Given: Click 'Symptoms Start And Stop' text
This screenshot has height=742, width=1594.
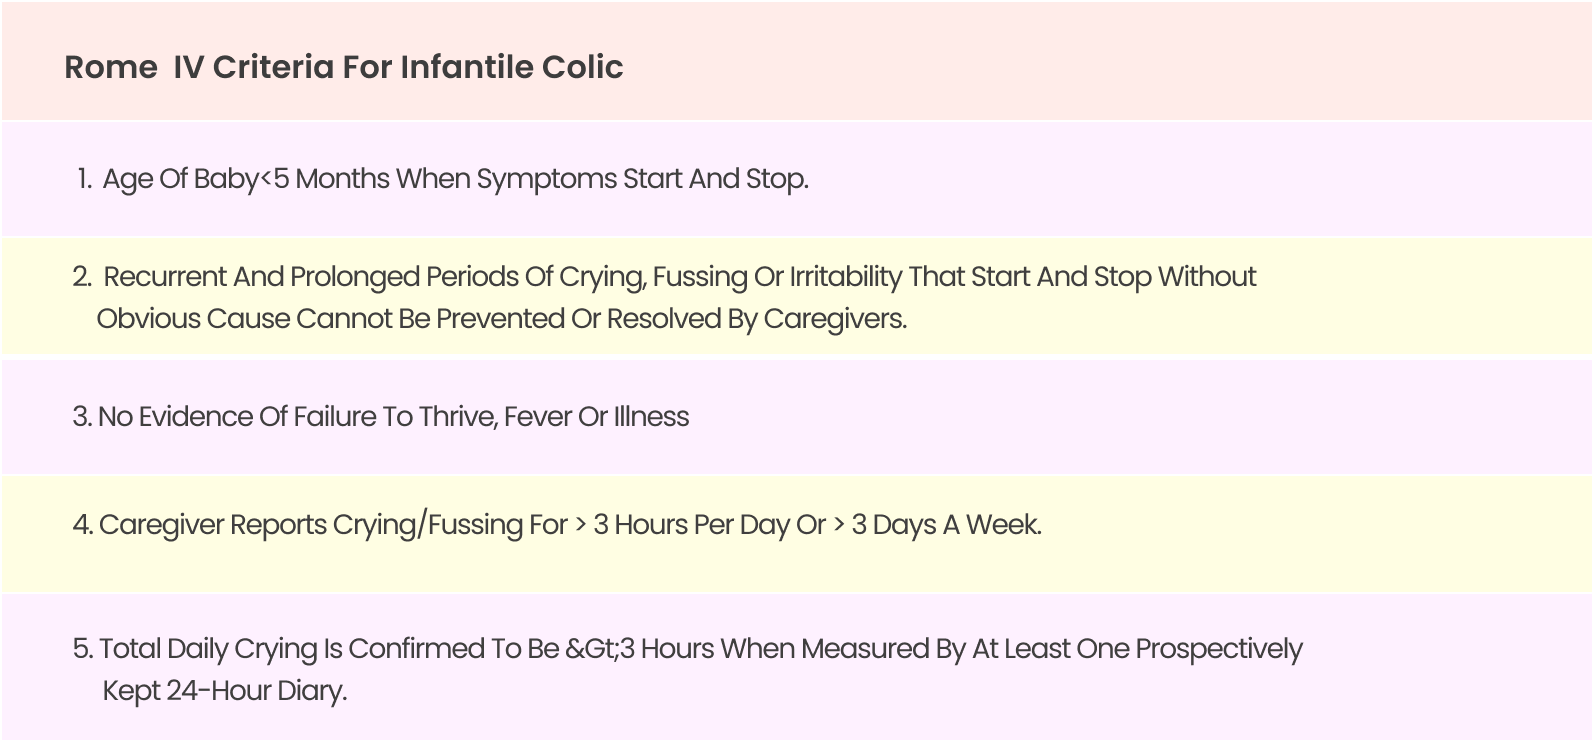Looking at the screenshot, I should [642, 179].
